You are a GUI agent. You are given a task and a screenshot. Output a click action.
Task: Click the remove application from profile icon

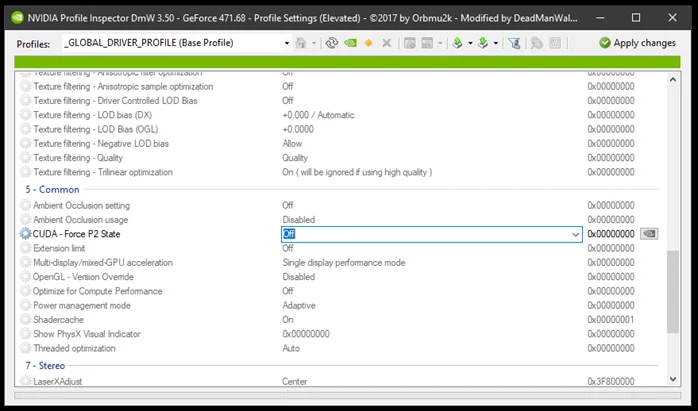click(427, 43)
